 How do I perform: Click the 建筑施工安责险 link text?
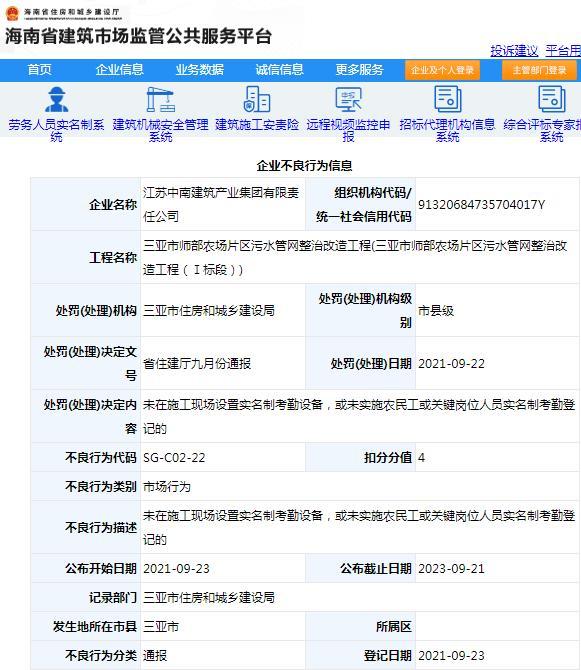pyautogui.click(x=257, y=125)
